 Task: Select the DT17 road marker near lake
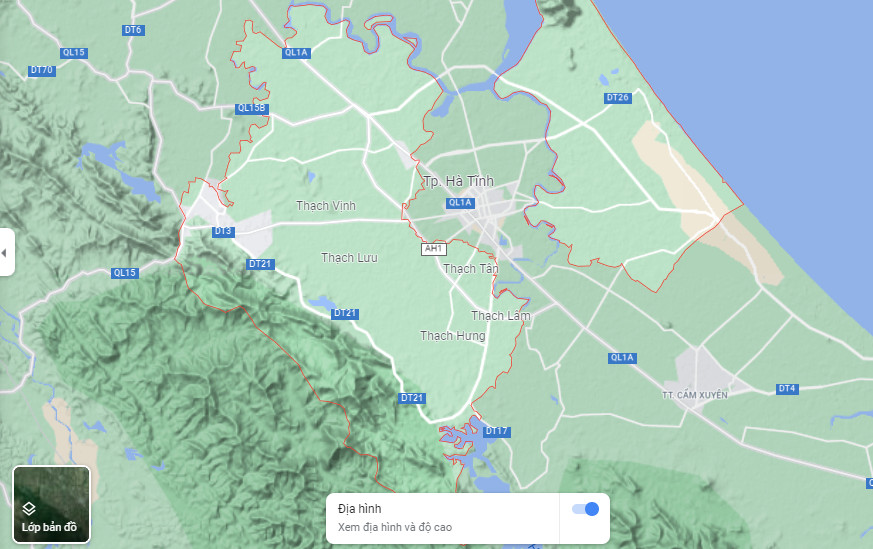496,432
